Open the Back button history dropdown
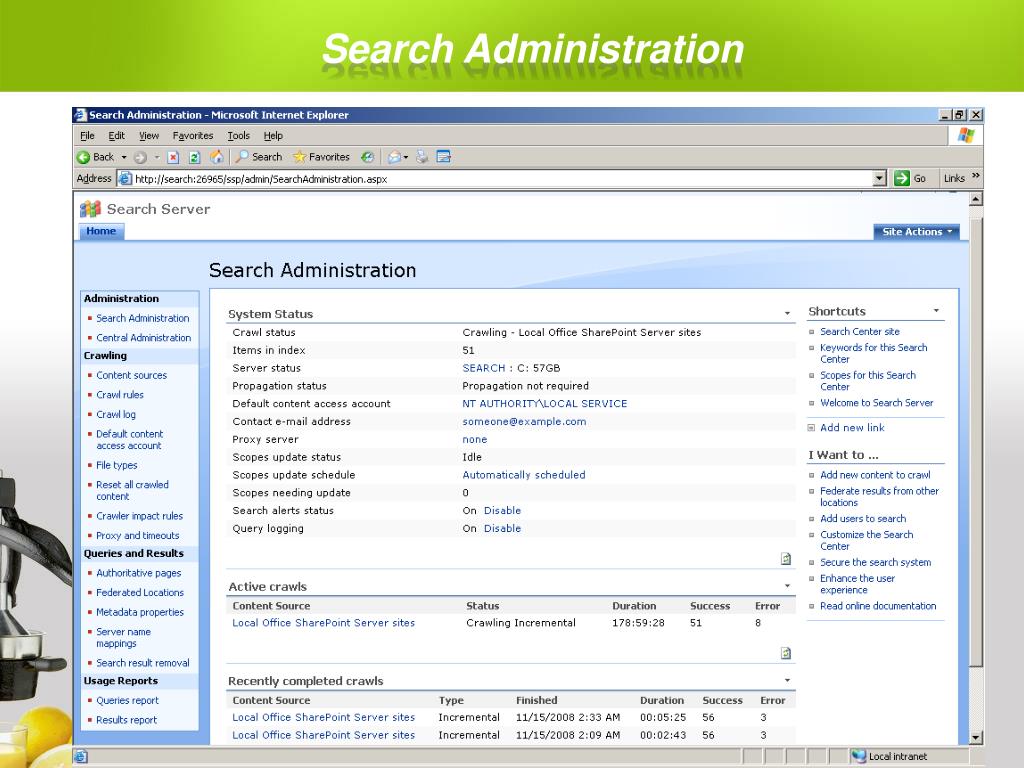 123,157
